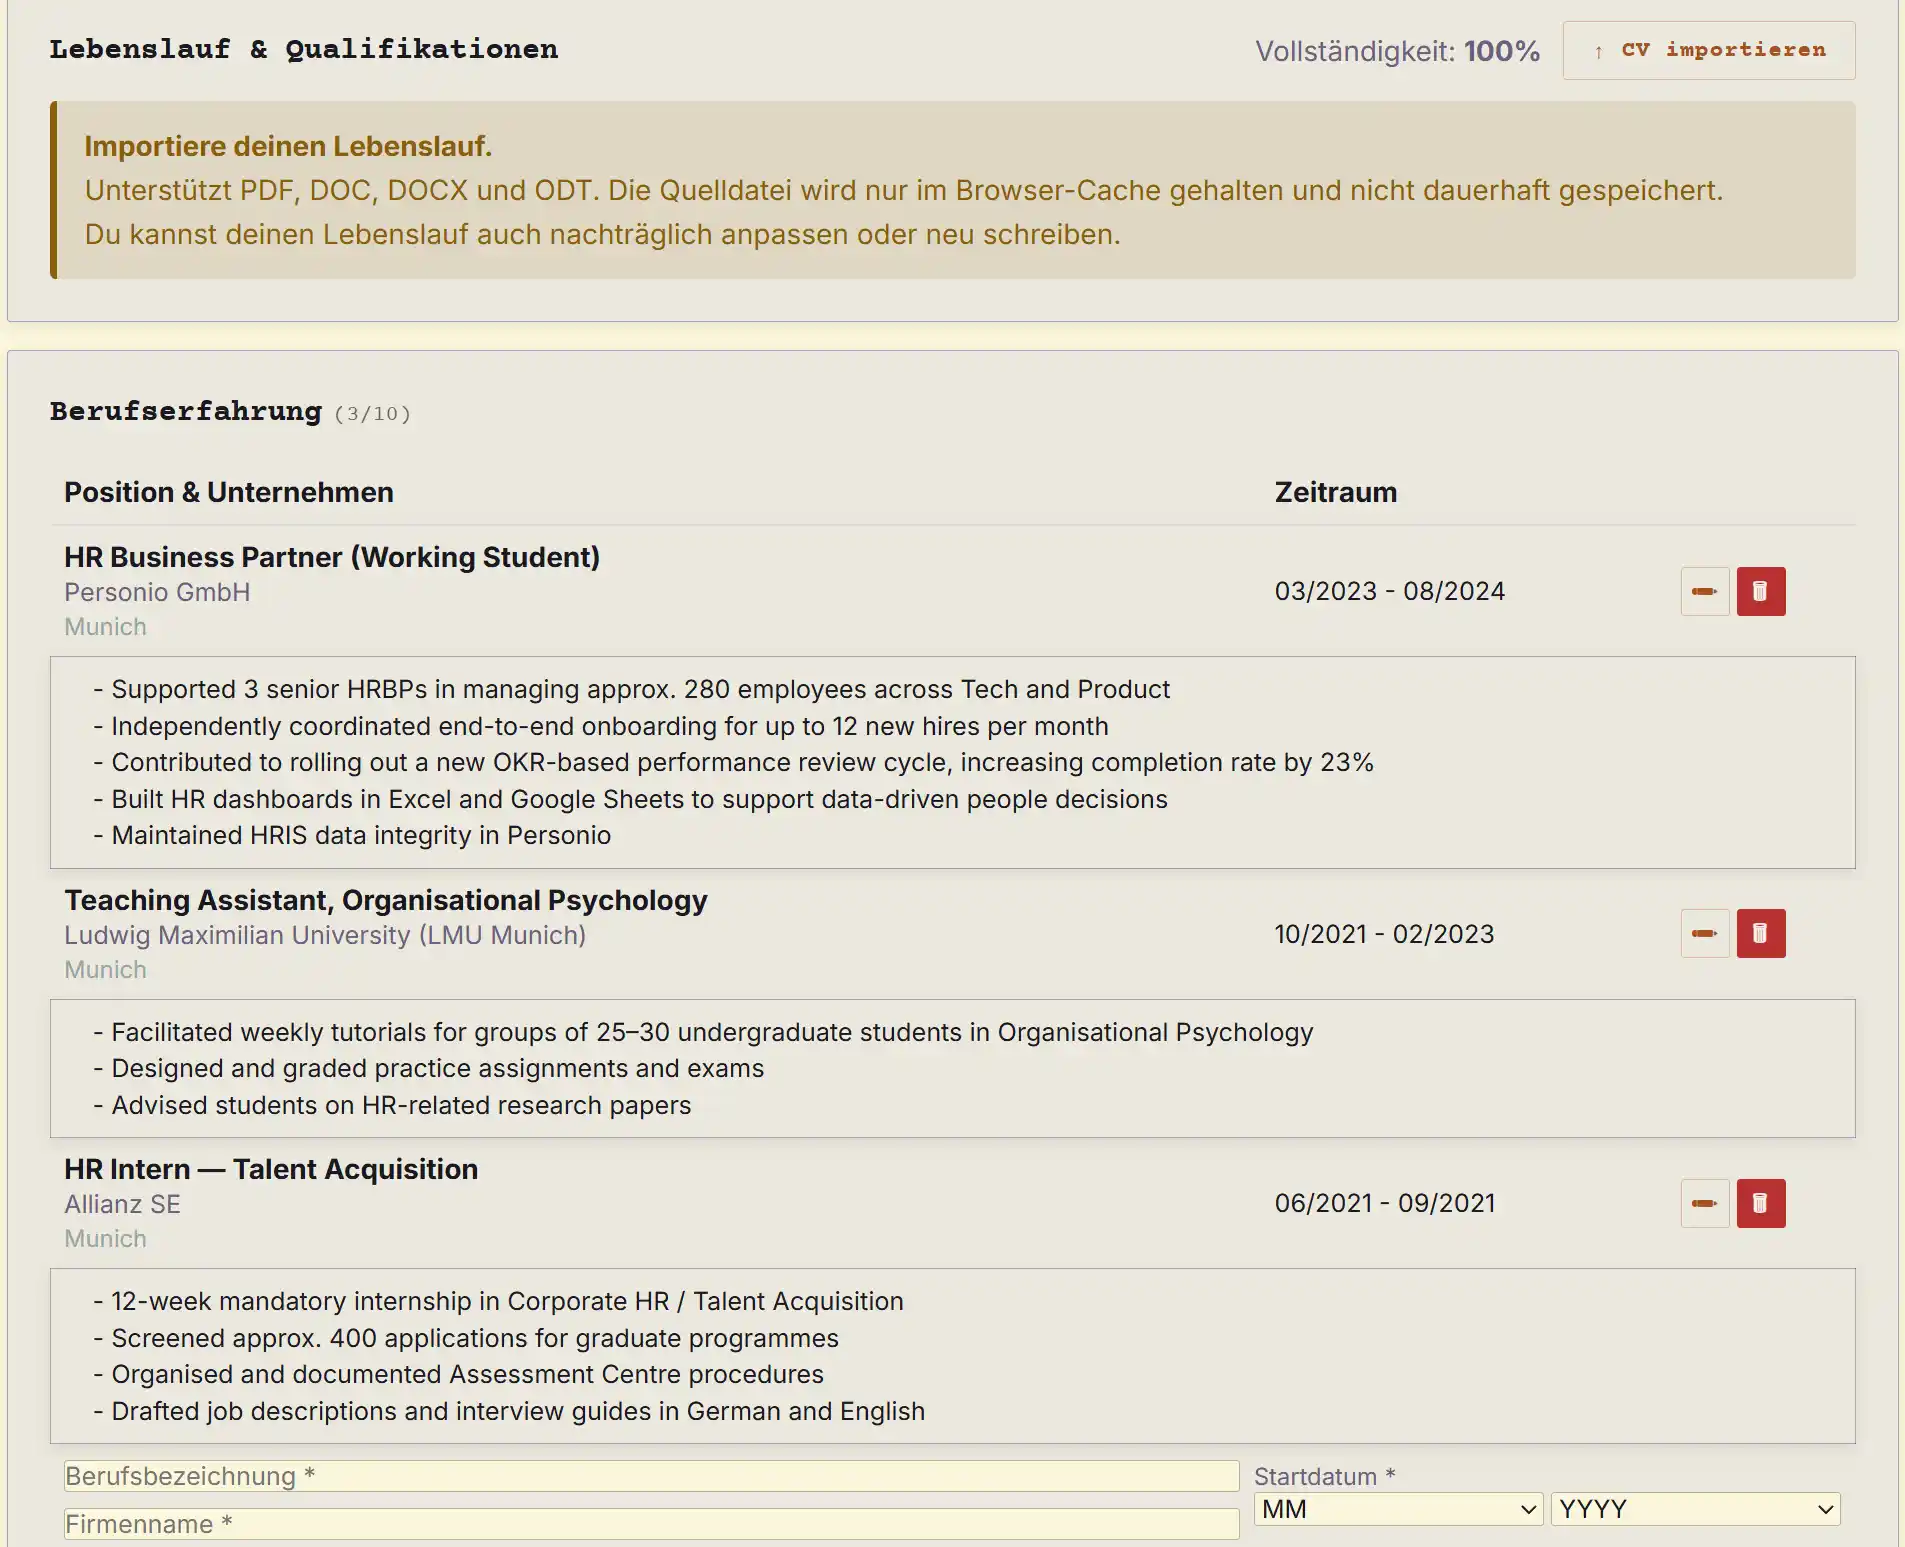Delete the HR Intern Allianz SE entry
Screen dimensions: 1905x1547
(1761, 1203)
